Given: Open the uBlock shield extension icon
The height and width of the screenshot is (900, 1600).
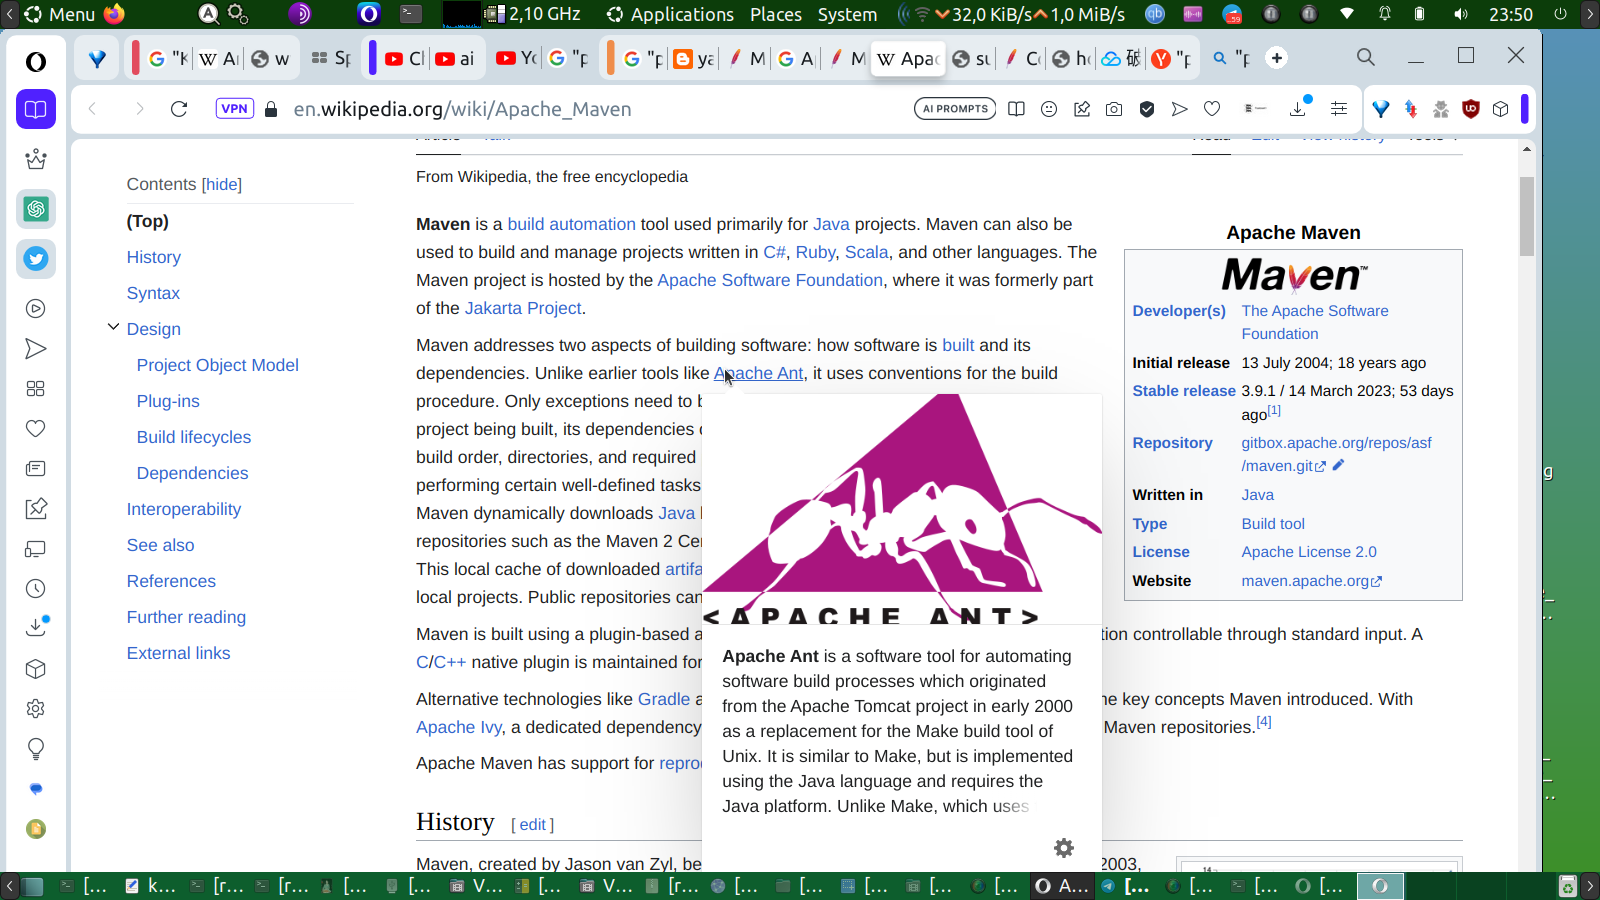Looking at the screenshot, I should (1471, 109).
